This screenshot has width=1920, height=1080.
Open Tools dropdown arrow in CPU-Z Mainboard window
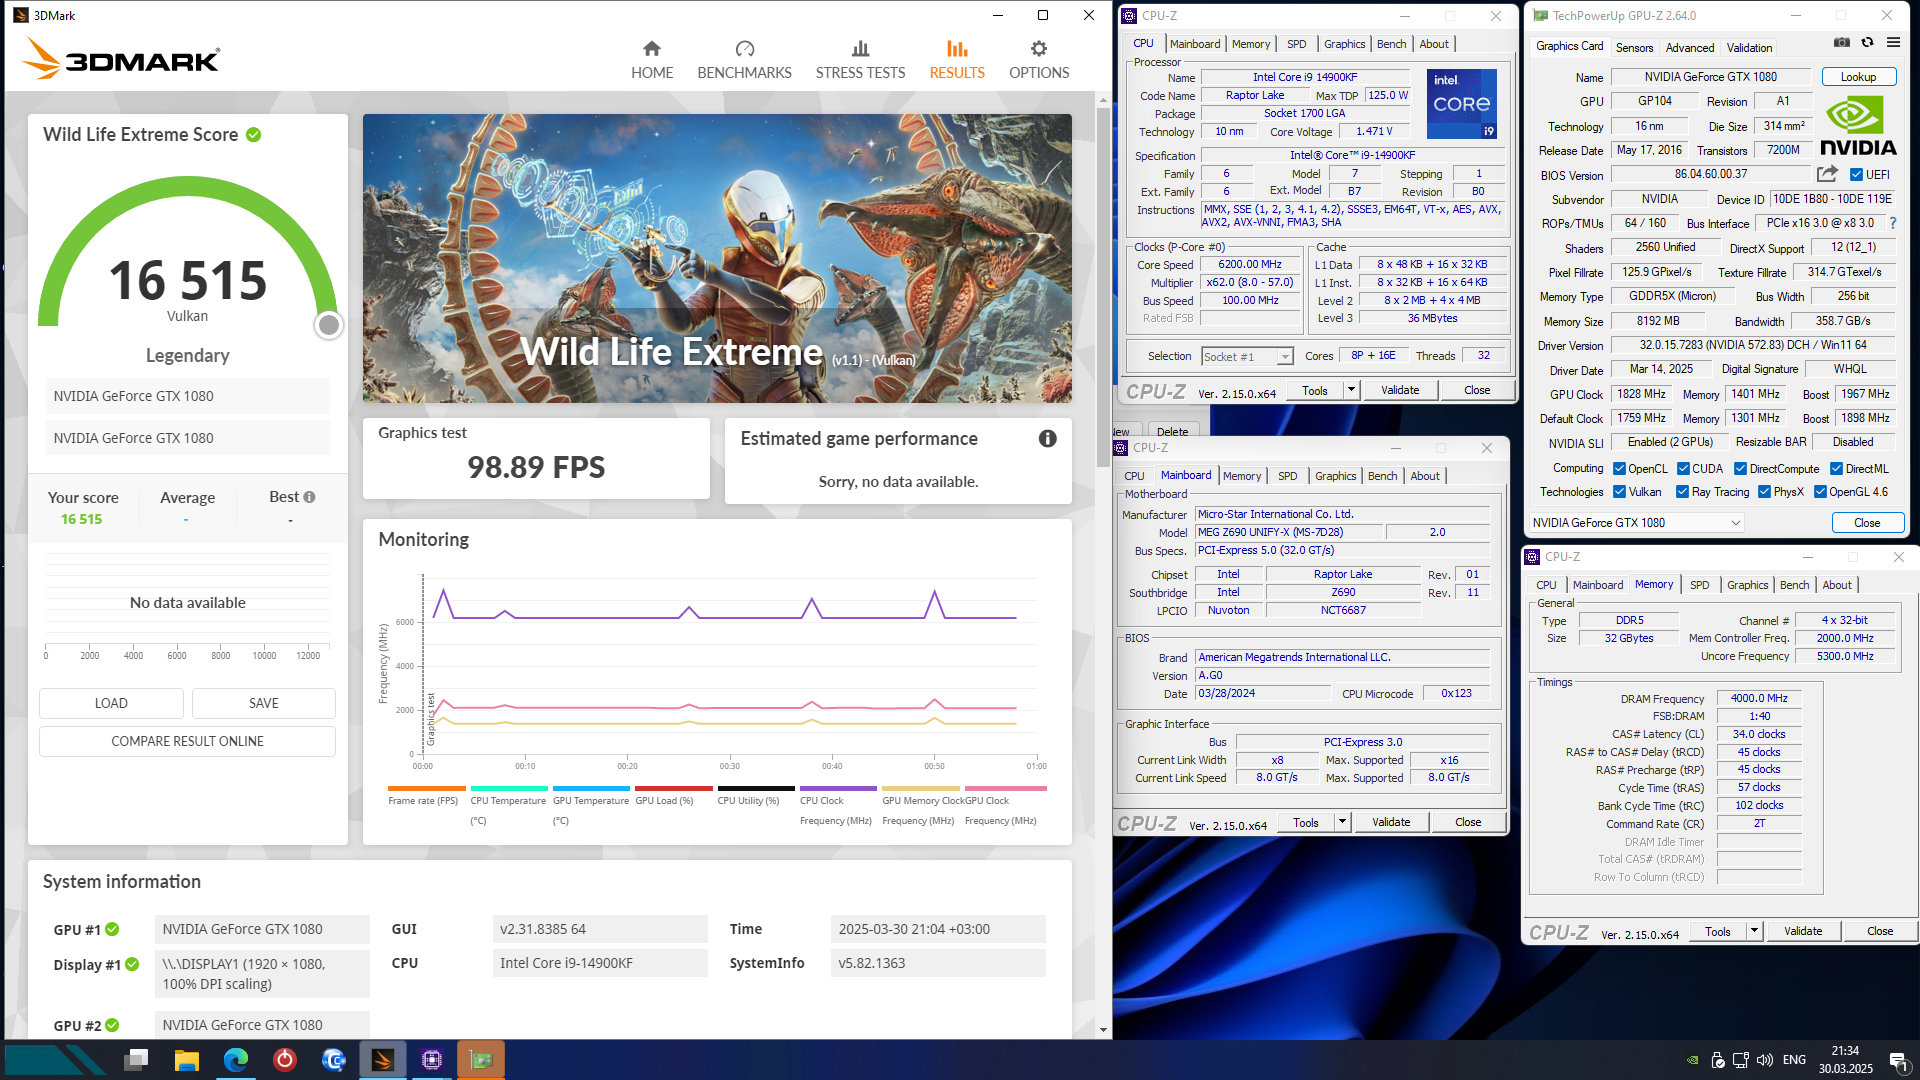coord(1342,823)
